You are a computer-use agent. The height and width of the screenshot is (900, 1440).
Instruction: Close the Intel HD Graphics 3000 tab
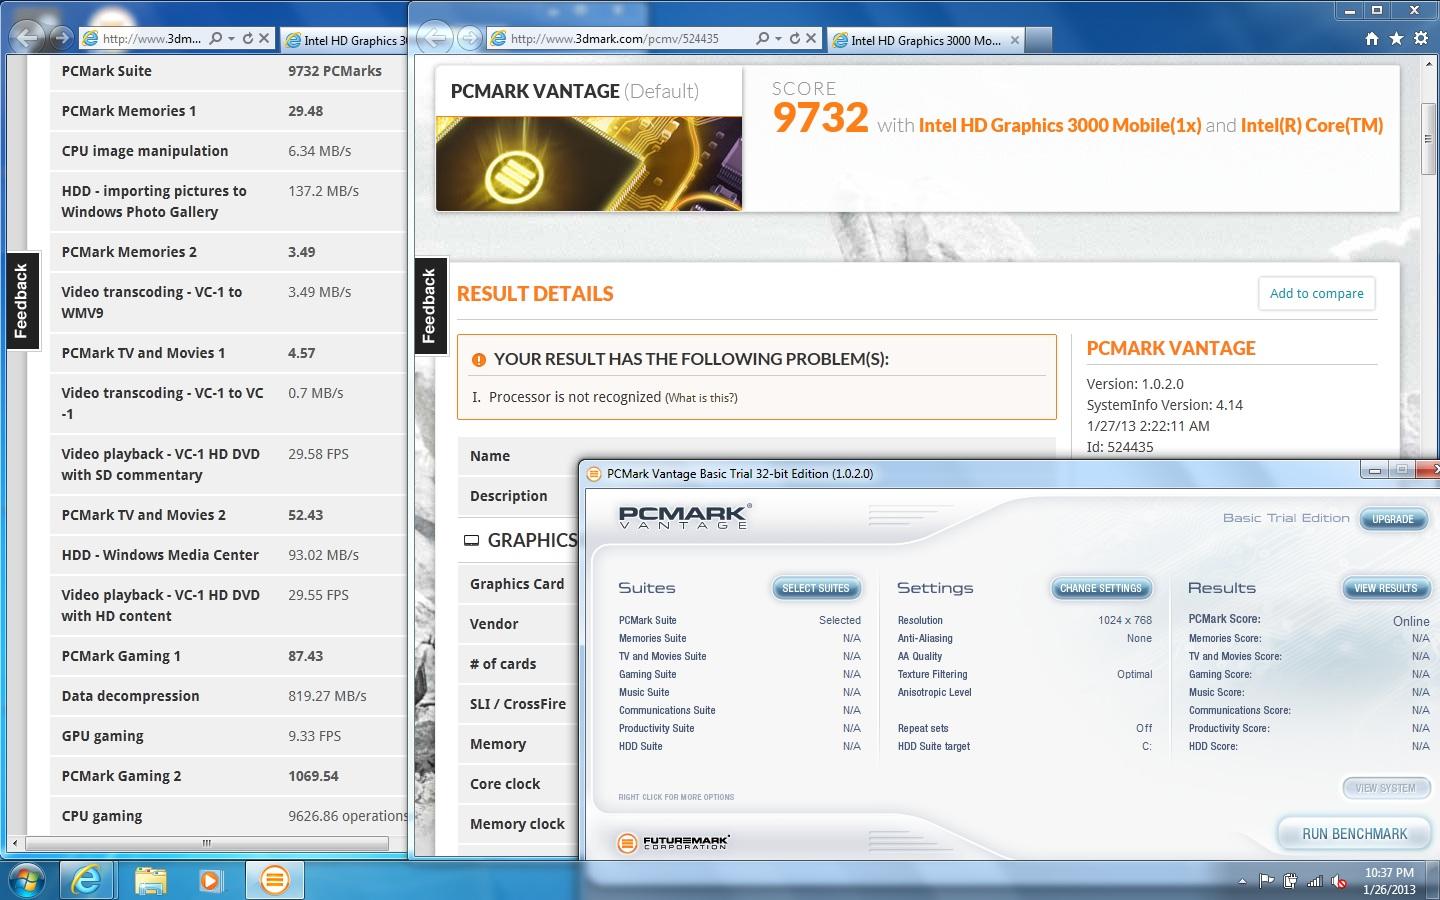point(1014,40)
